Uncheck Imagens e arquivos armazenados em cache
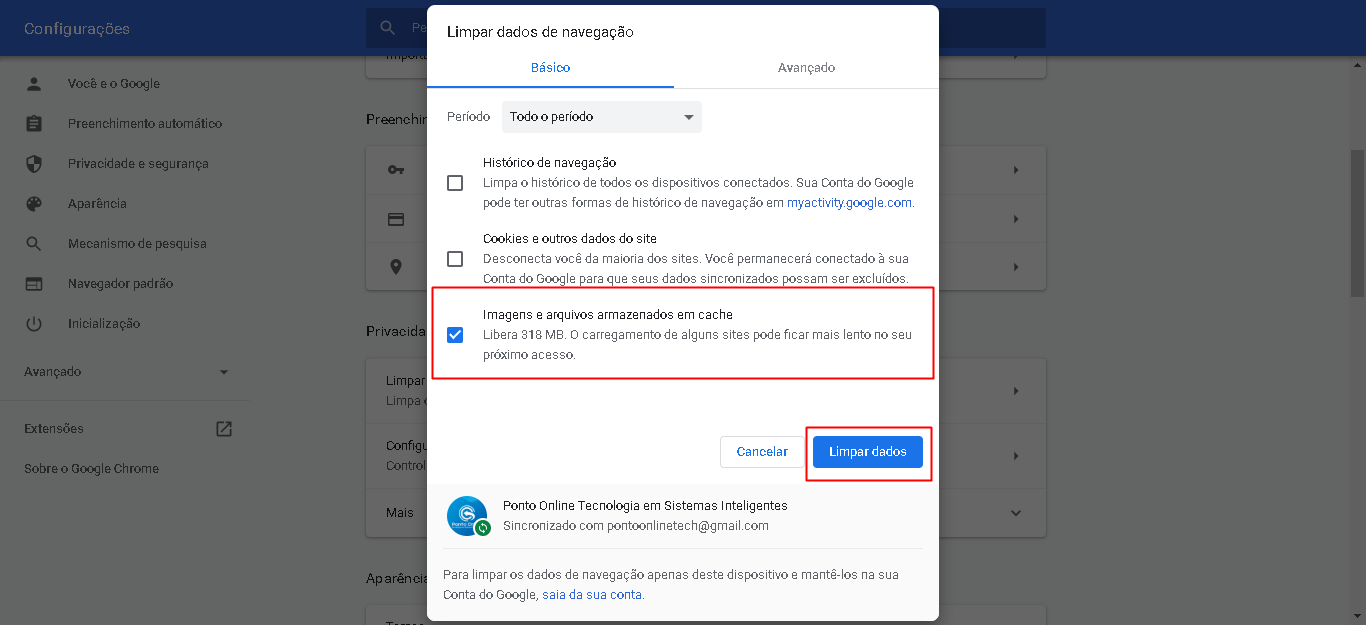The width and height of the screenshot is (1366, 625). coord(455,335)
